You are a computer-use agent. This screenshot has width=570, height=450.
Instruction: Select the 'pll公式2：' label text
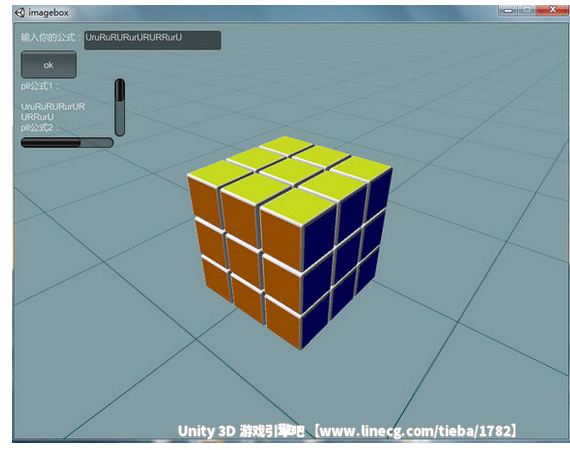point(40,128)
